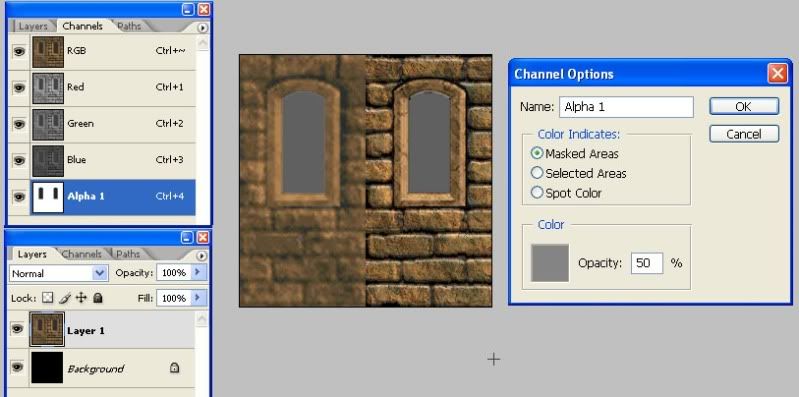Click lock position move icon
799x397 pixels.
click(81, 298)
